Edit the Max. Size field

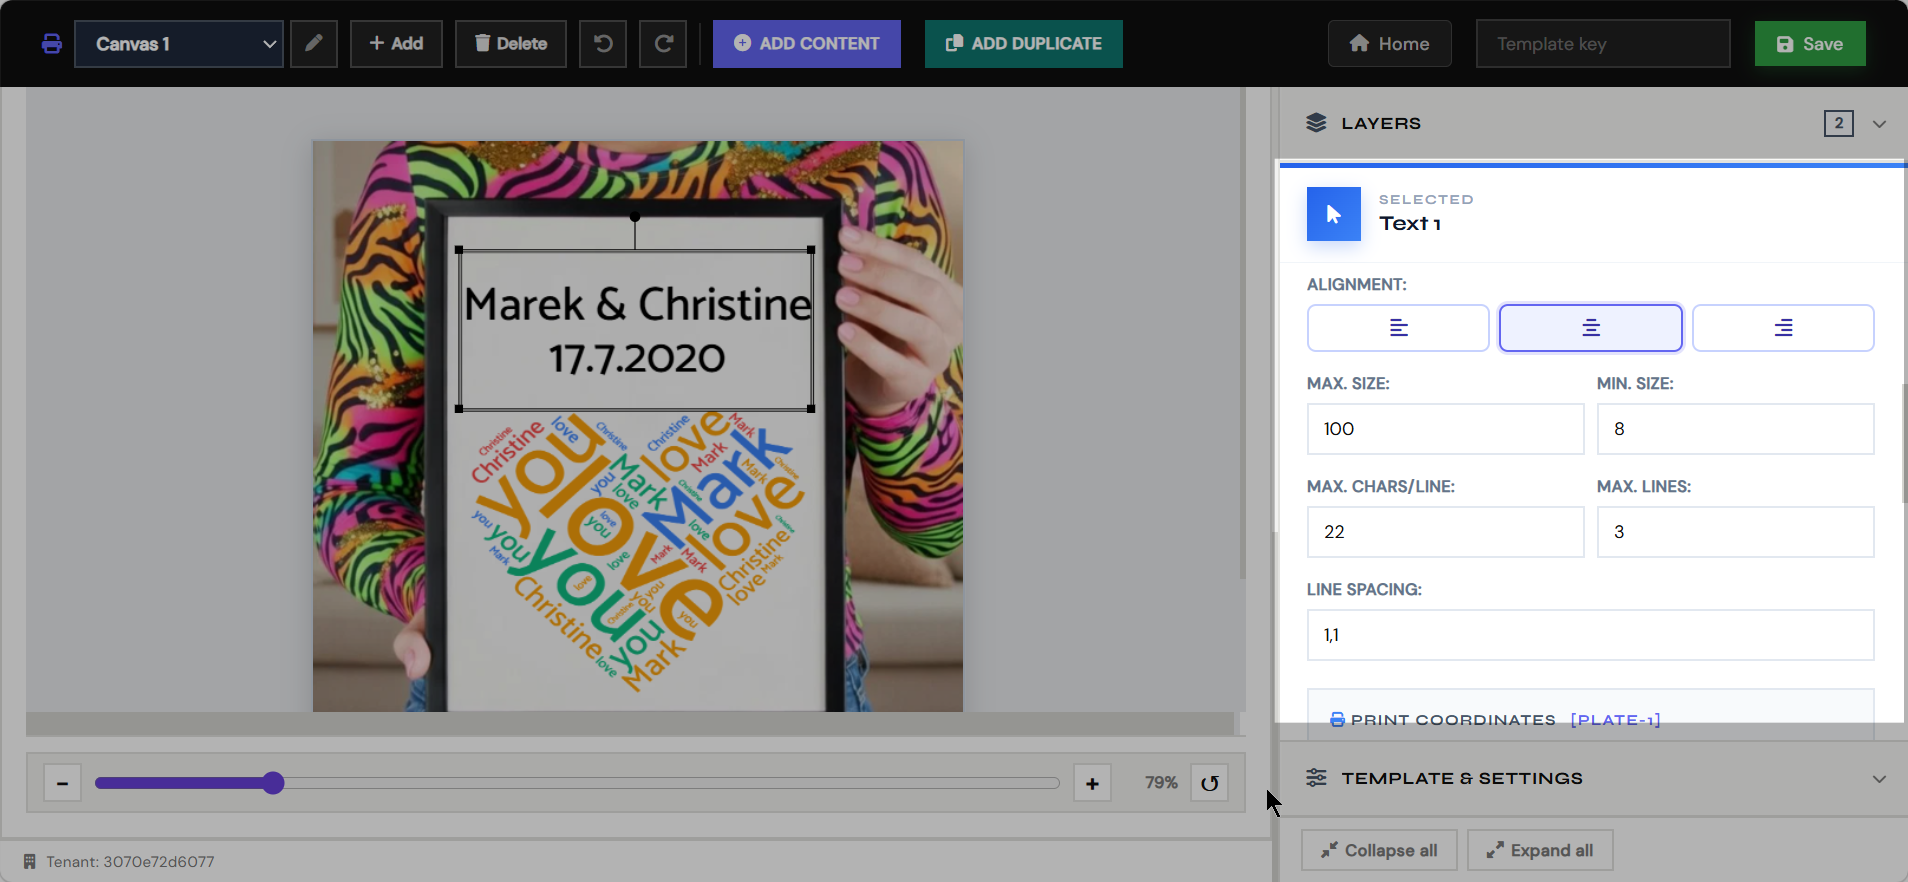(x=1446, y=429)
